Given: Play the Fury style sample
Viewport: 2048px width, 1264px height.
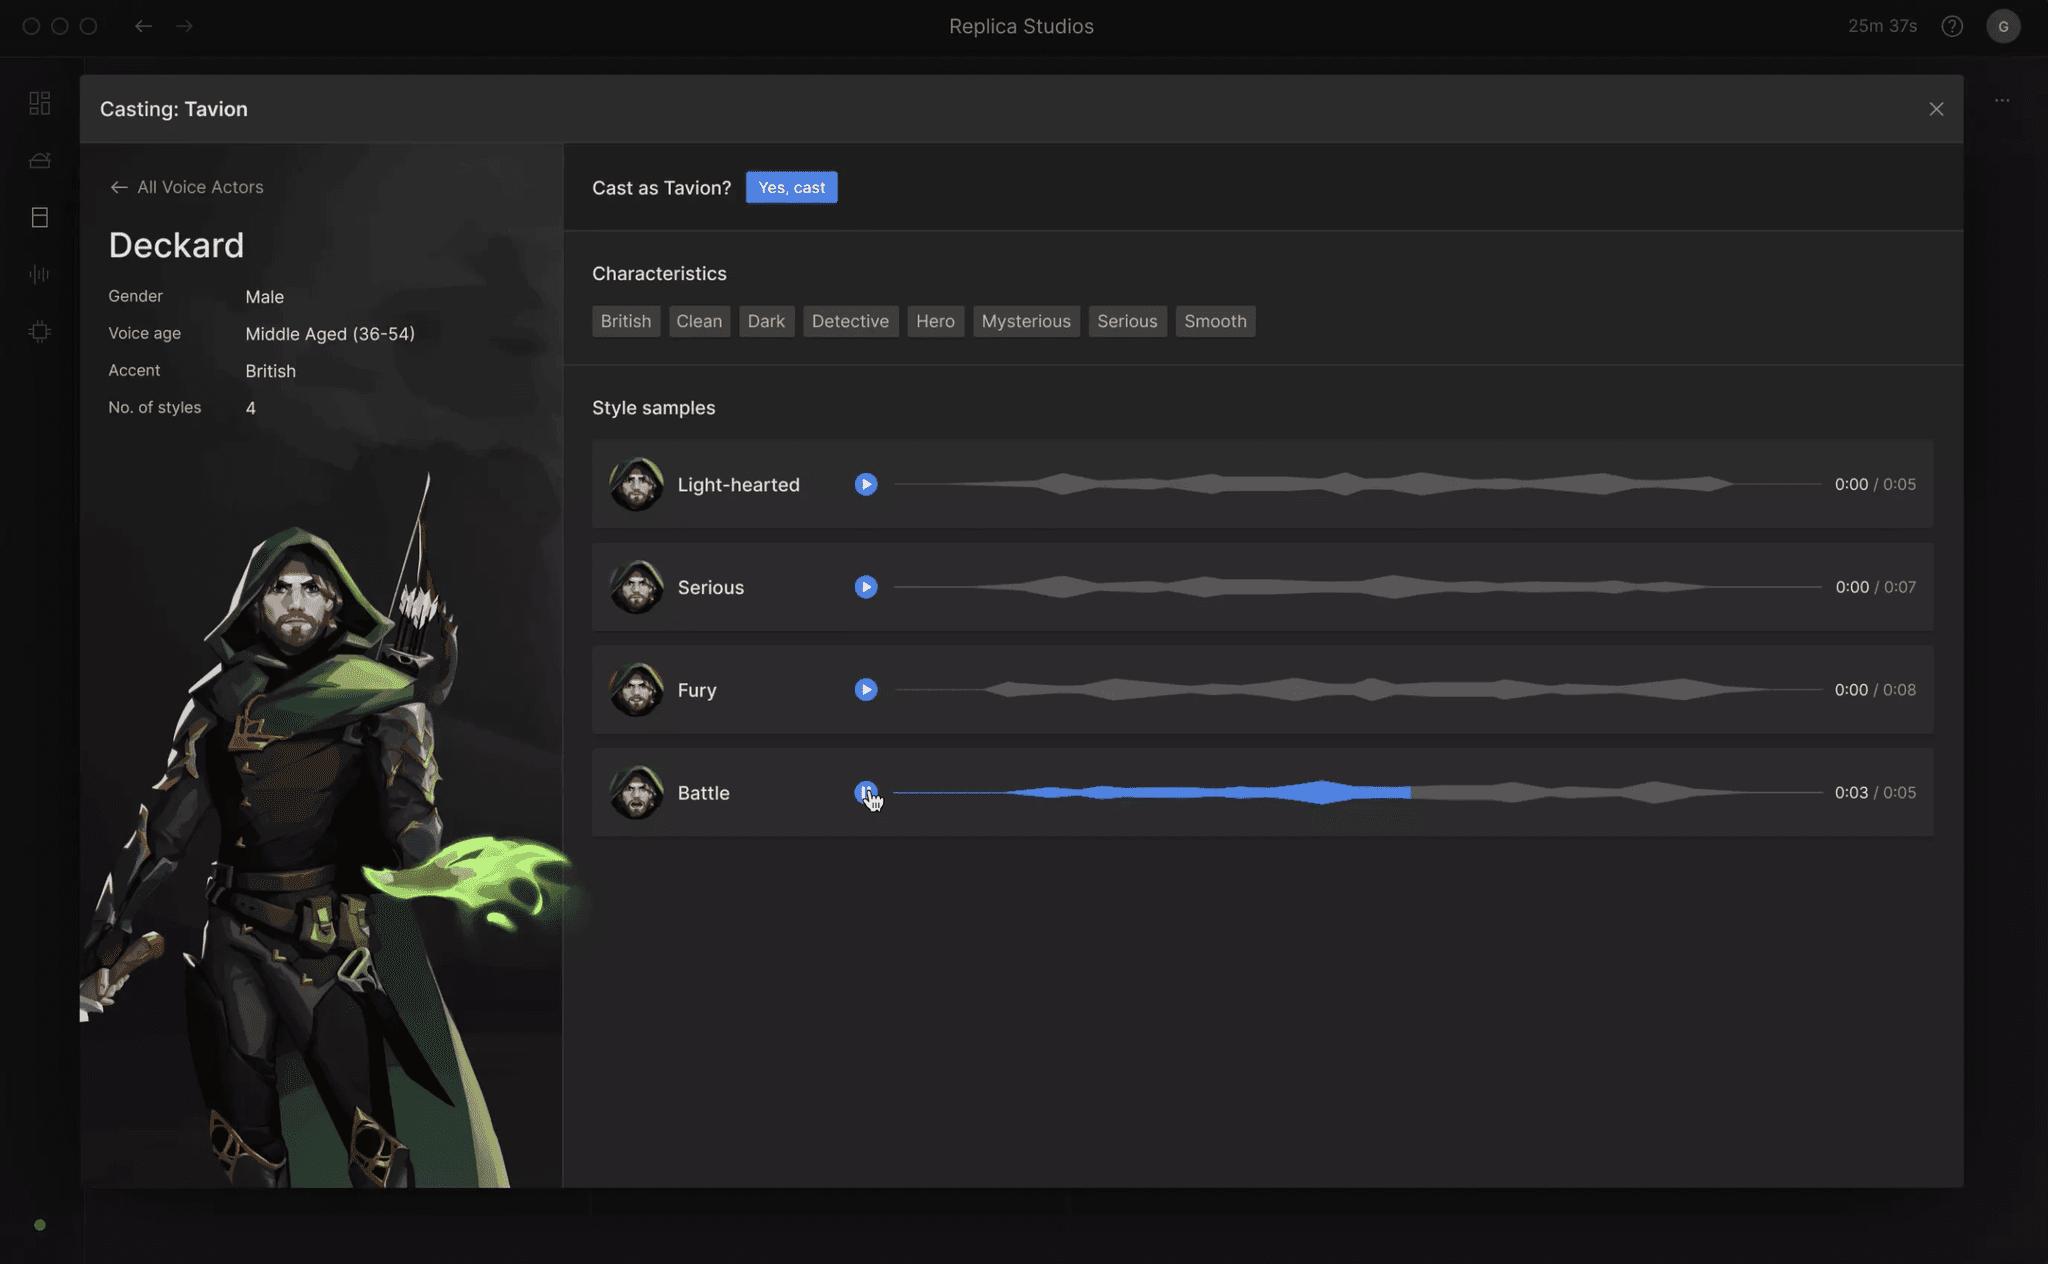Looking at the screenshot, I should click(865, 689).
